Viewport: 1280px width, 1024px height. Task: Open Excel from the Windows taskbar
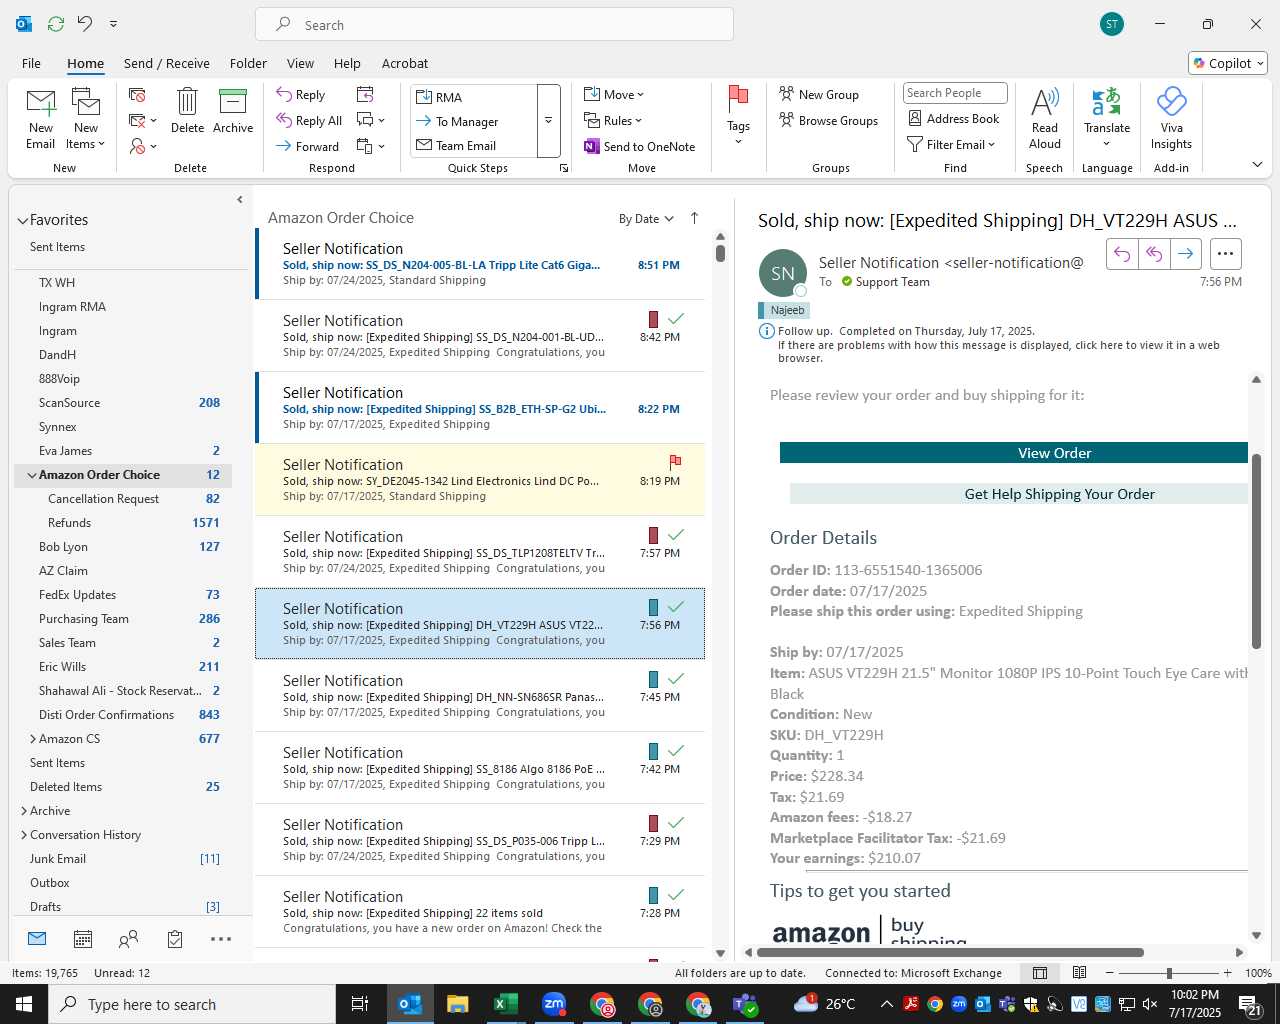pyautogui.click(x=505, y=1004)
